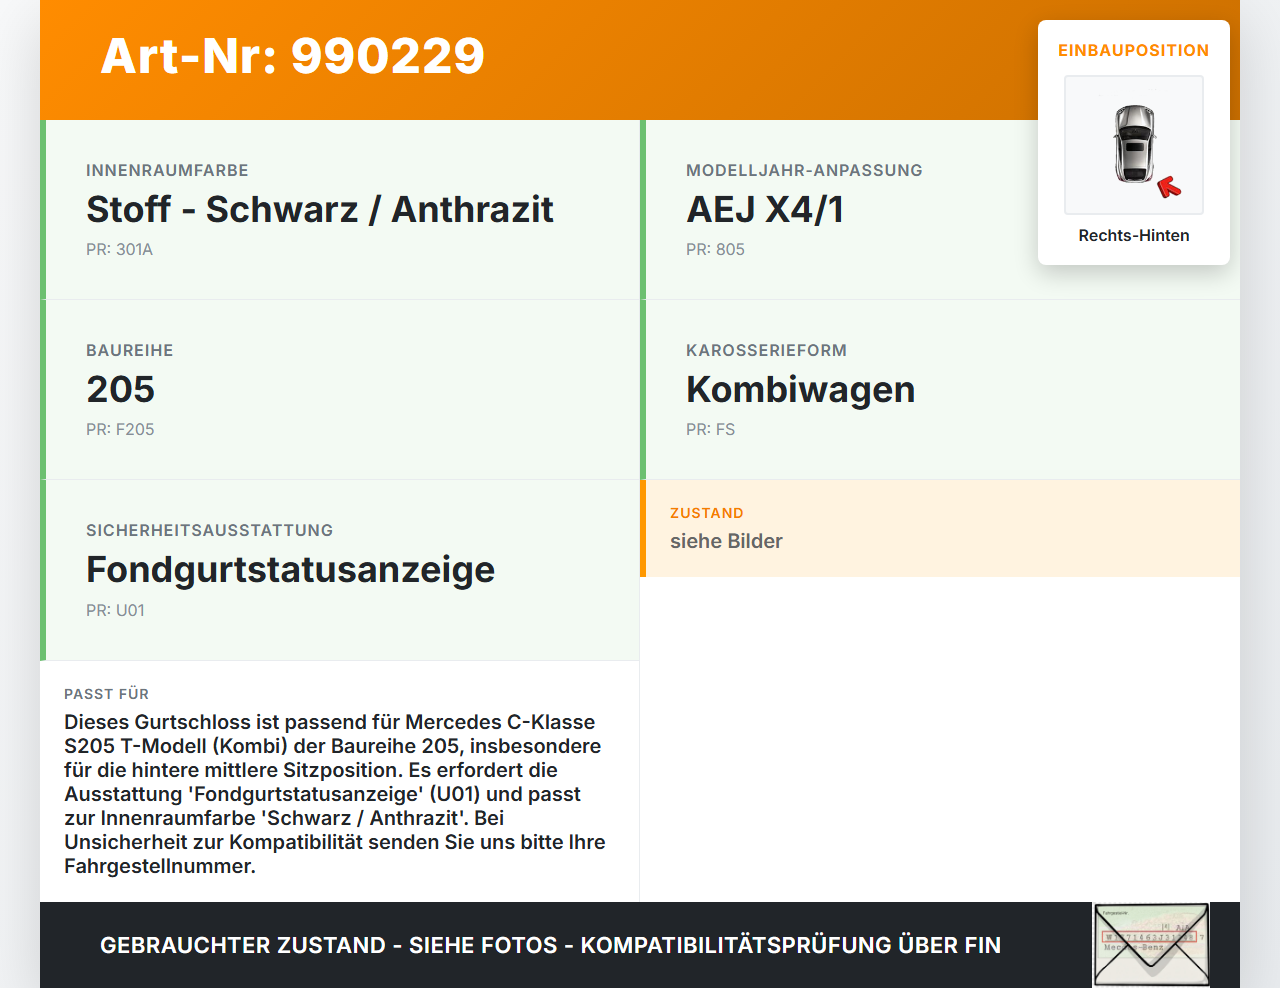Click the orange EINBAUPOSITION header icon area
Viewport: 1280px width, 988px height.
1133,50
